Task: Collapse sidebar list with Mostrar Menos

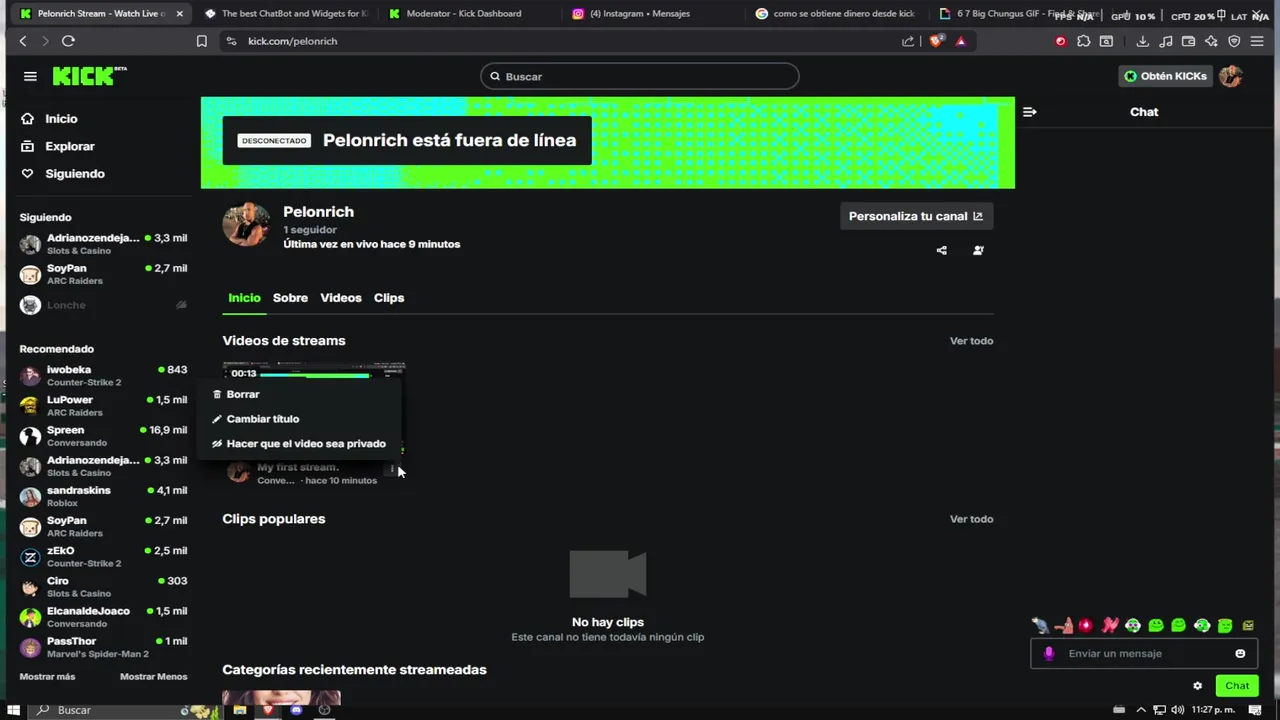Action: coord(153,677)
